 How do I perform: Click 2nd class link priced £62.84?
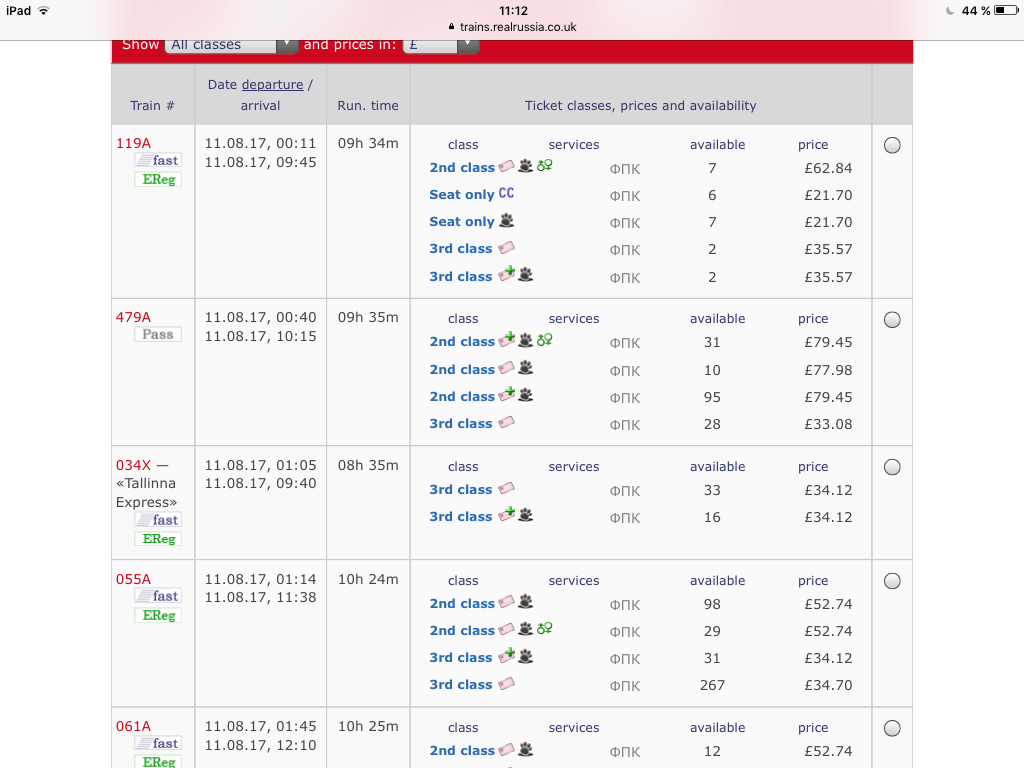pyautogui.click(x=462, y=168)
